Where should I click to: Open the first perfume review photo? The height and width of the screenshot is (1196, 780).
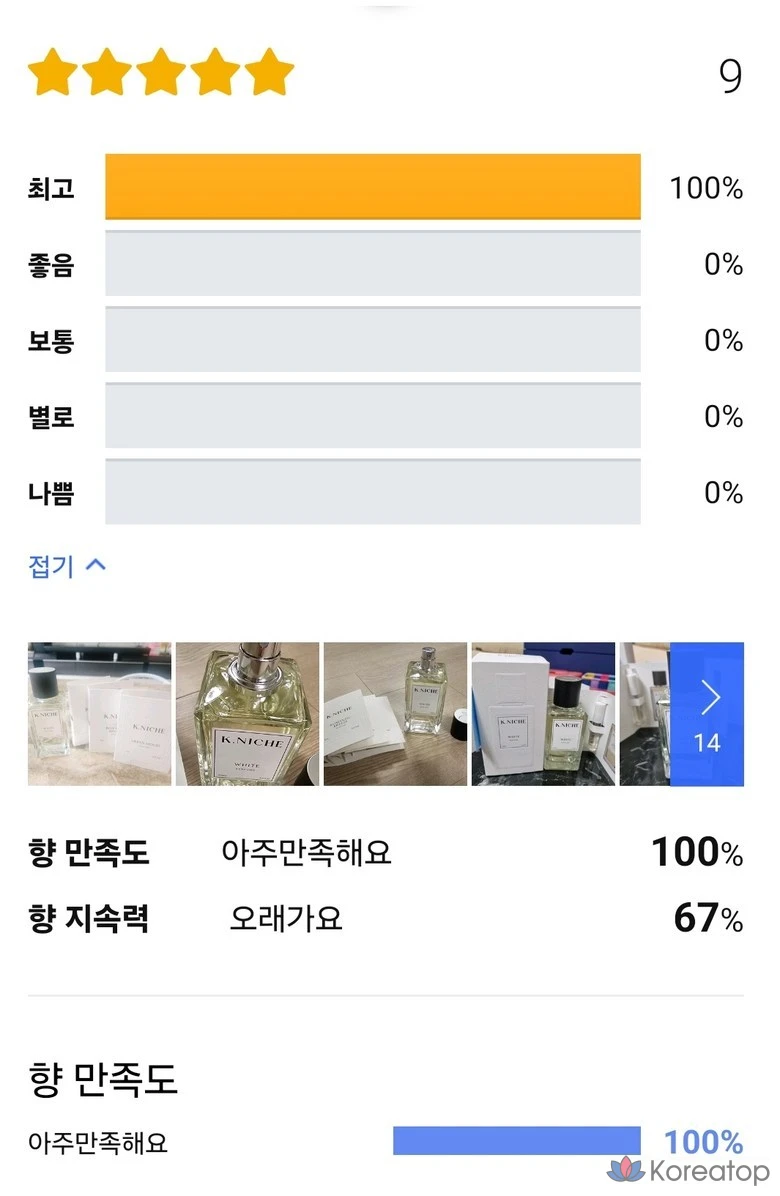tap(99, 714)
